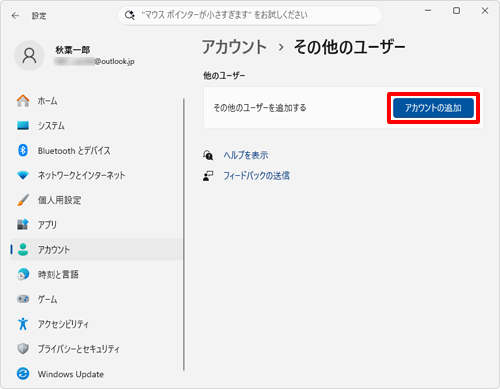Click アカウント in the breadcrumb heading
Screen dimensions: 500x389
click(x=234, y=47)
